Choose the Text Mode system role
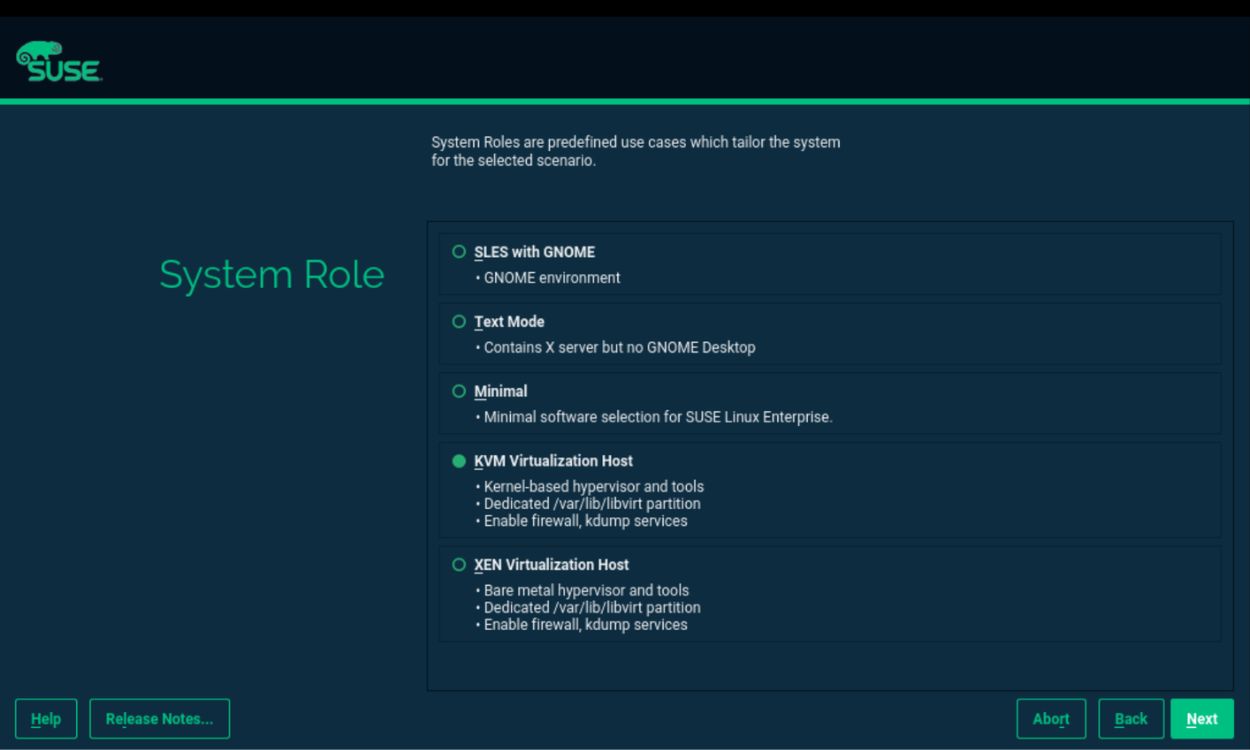Viewport: 1250px width, 750px height. pos(459,322)
